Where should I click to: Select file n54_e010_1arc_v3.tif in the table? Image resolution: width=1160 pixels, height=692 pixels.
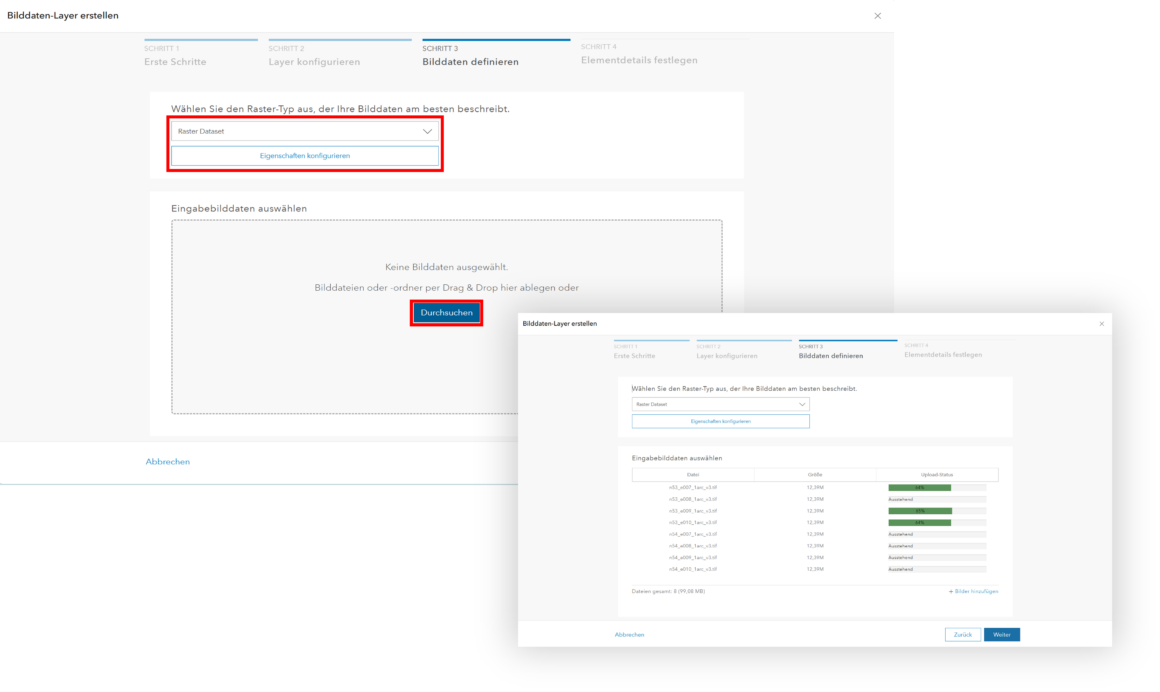[693, 569]
